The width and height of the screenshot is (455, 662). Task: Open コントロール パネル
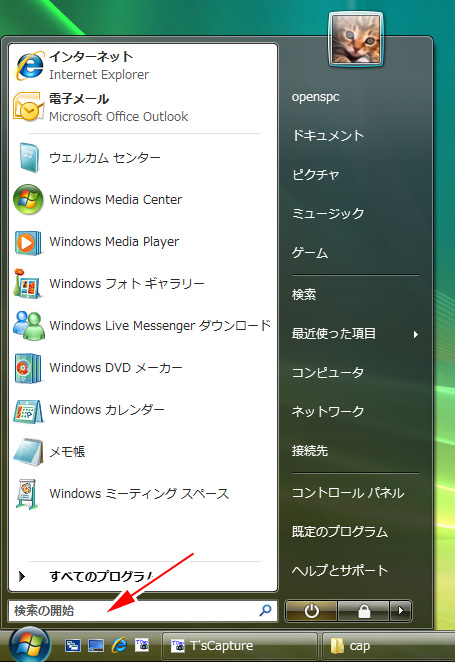(x=348, y=493)
